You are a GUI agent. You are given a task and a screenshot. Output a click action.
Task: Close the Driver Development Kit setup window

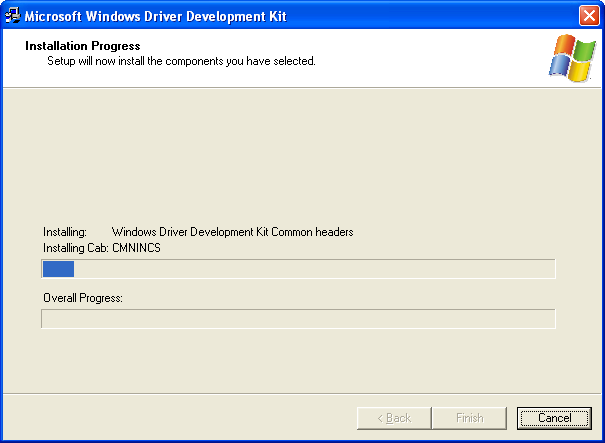tap(589, 15)
